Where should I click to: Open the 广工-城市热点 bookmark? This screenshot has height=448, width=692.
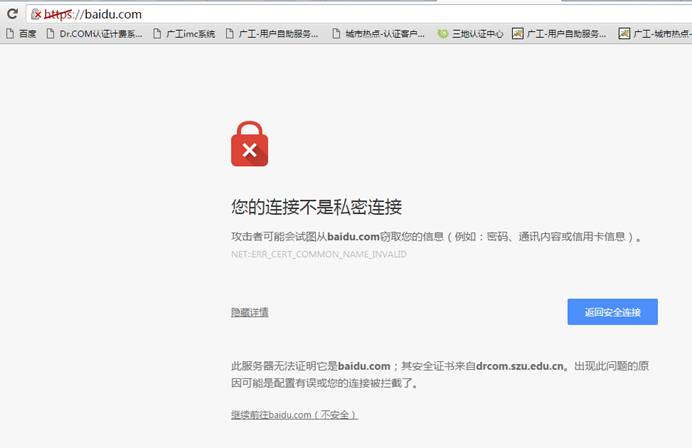[655, 34]
